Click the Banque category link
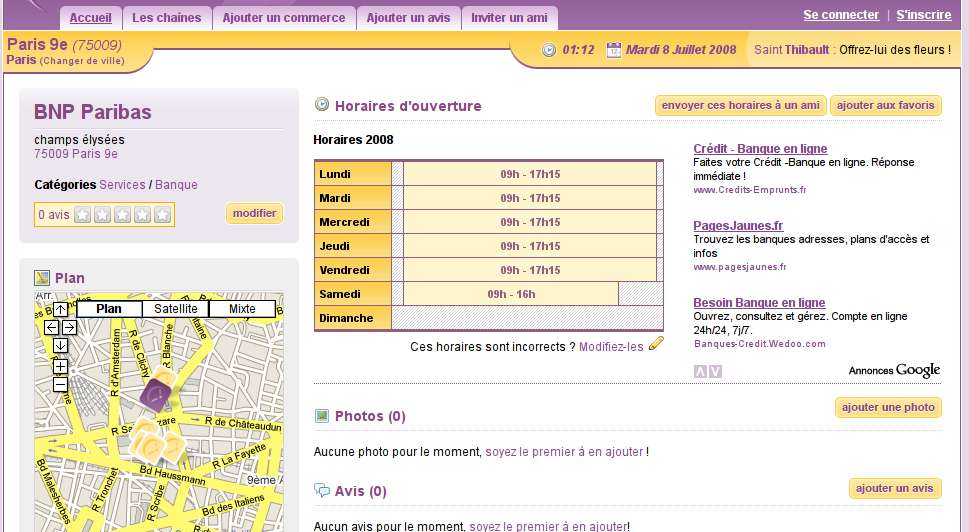The height and width of the screenshot is (532, 969). (x=176, y=185)
